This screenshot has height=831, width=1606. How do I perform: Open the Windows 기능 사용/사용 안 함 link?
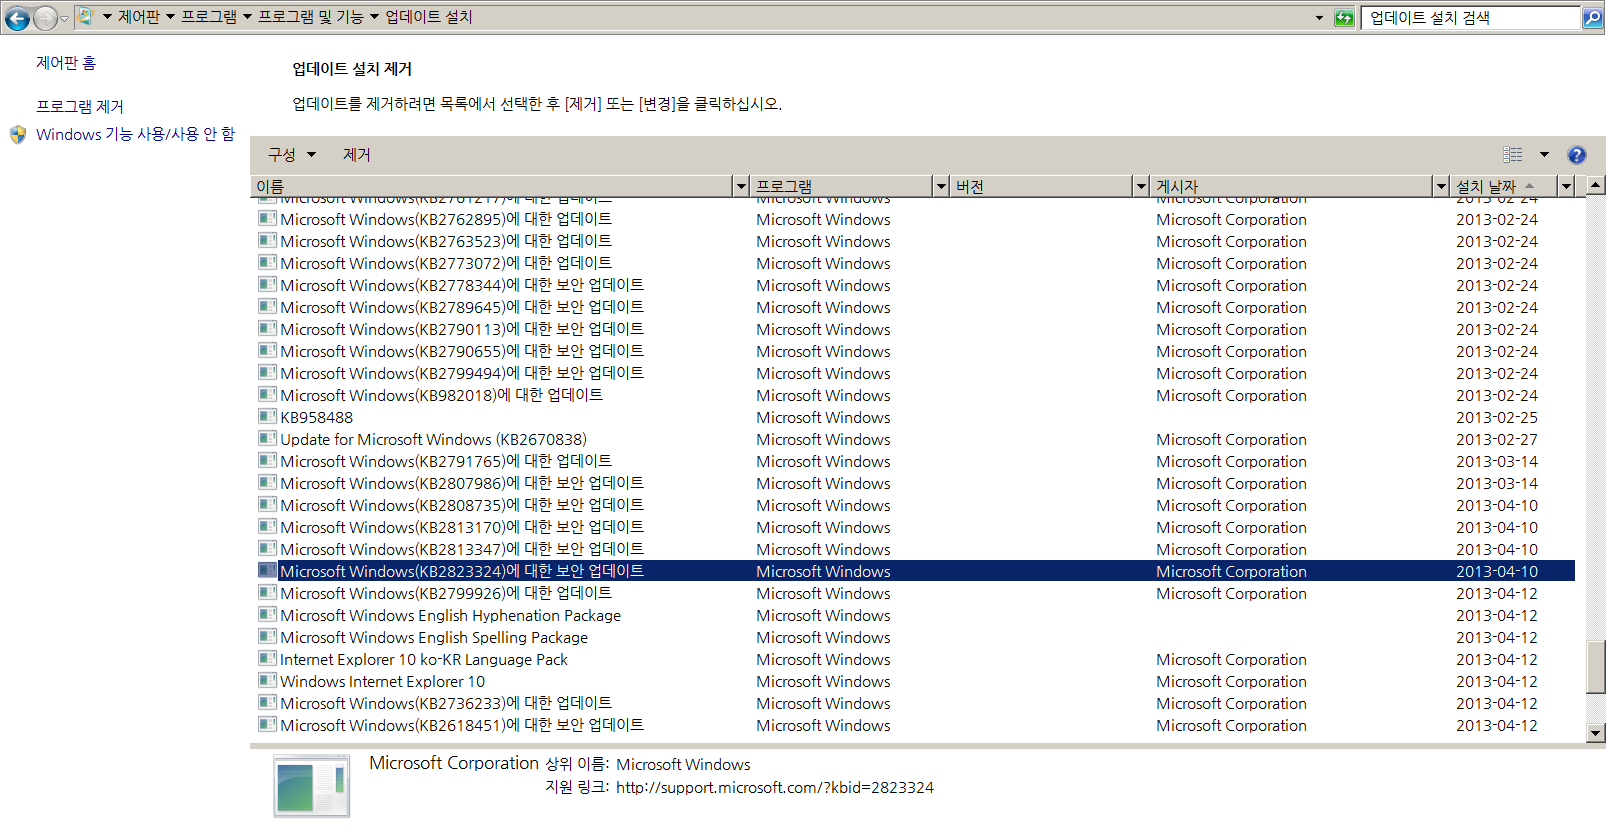136,134
